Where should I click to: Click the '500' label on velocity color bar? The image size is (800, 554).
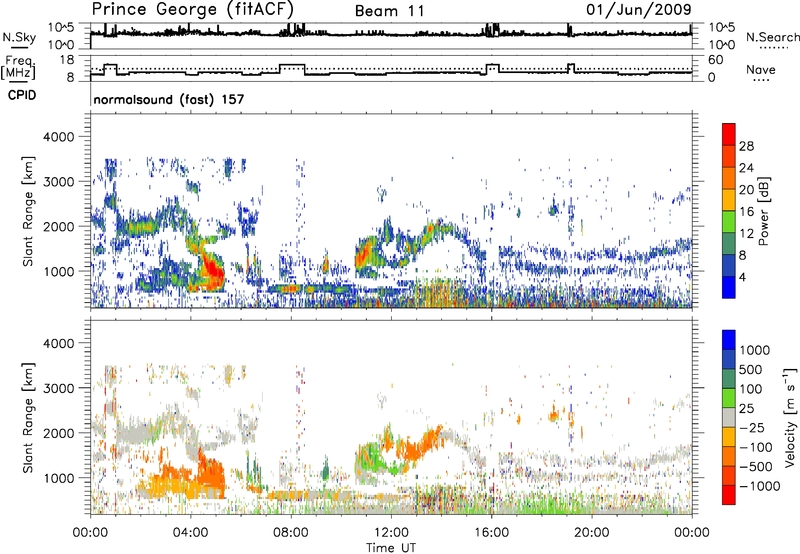750,369
